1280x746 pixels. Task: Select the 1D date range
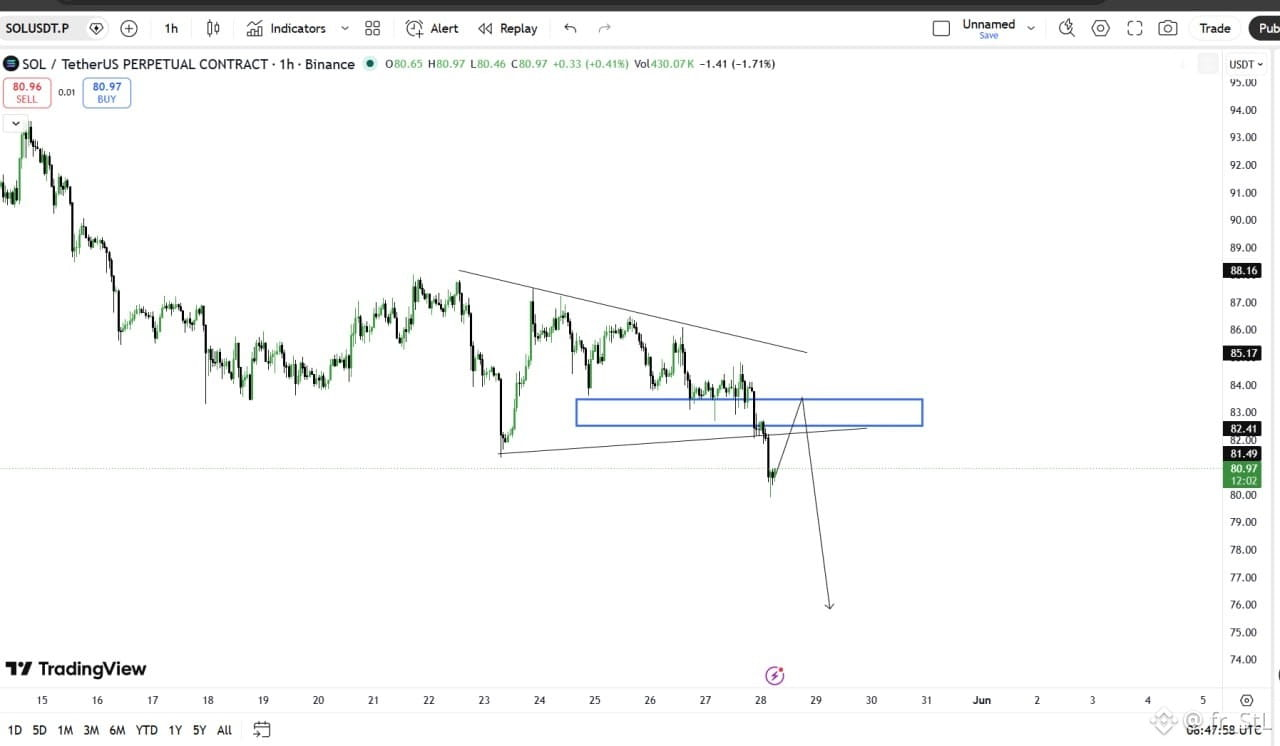15,730
